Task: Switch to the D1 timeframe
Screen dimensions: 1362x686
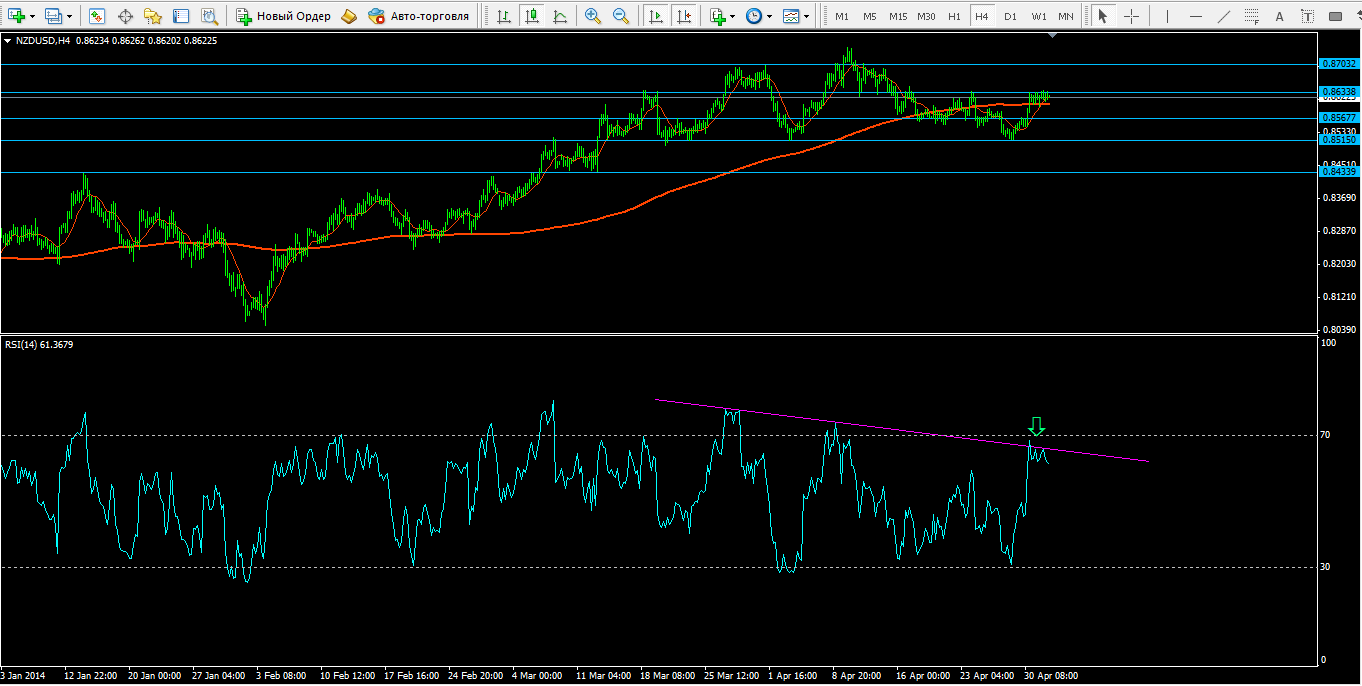Action: [x=1010, y=16]
